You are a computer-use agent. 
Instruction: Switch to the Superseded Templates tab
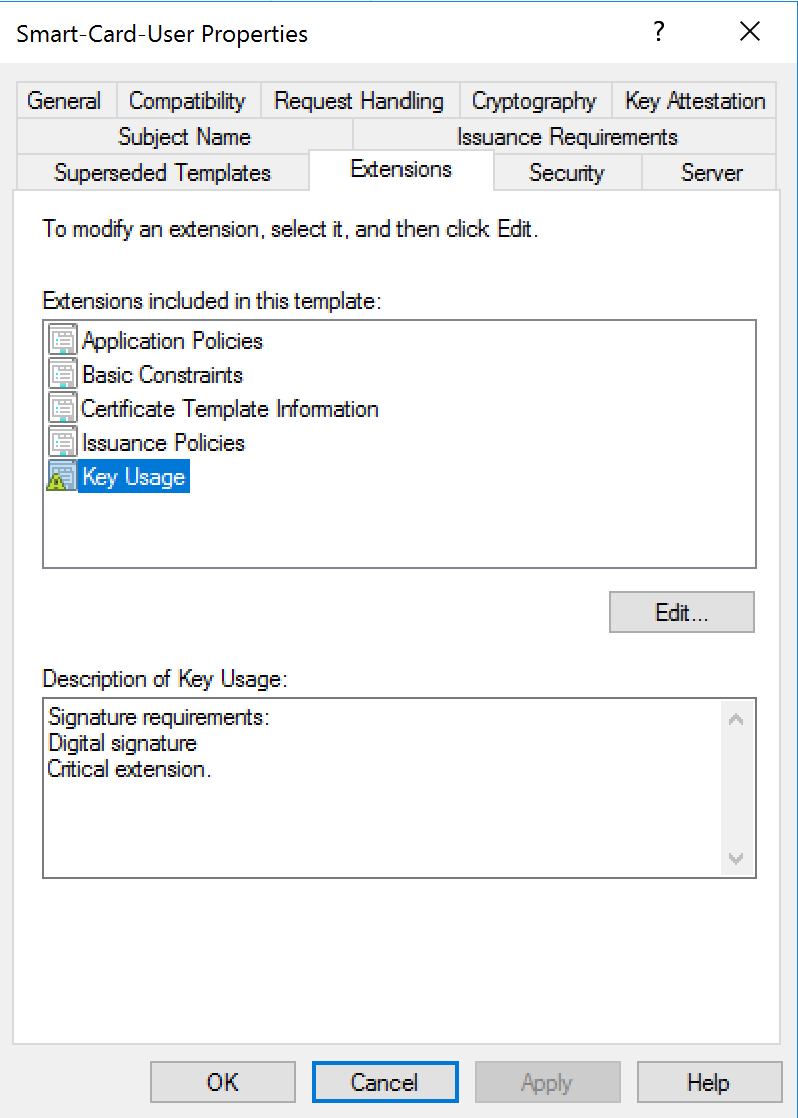pyautogui.click(x=163, y=173)
